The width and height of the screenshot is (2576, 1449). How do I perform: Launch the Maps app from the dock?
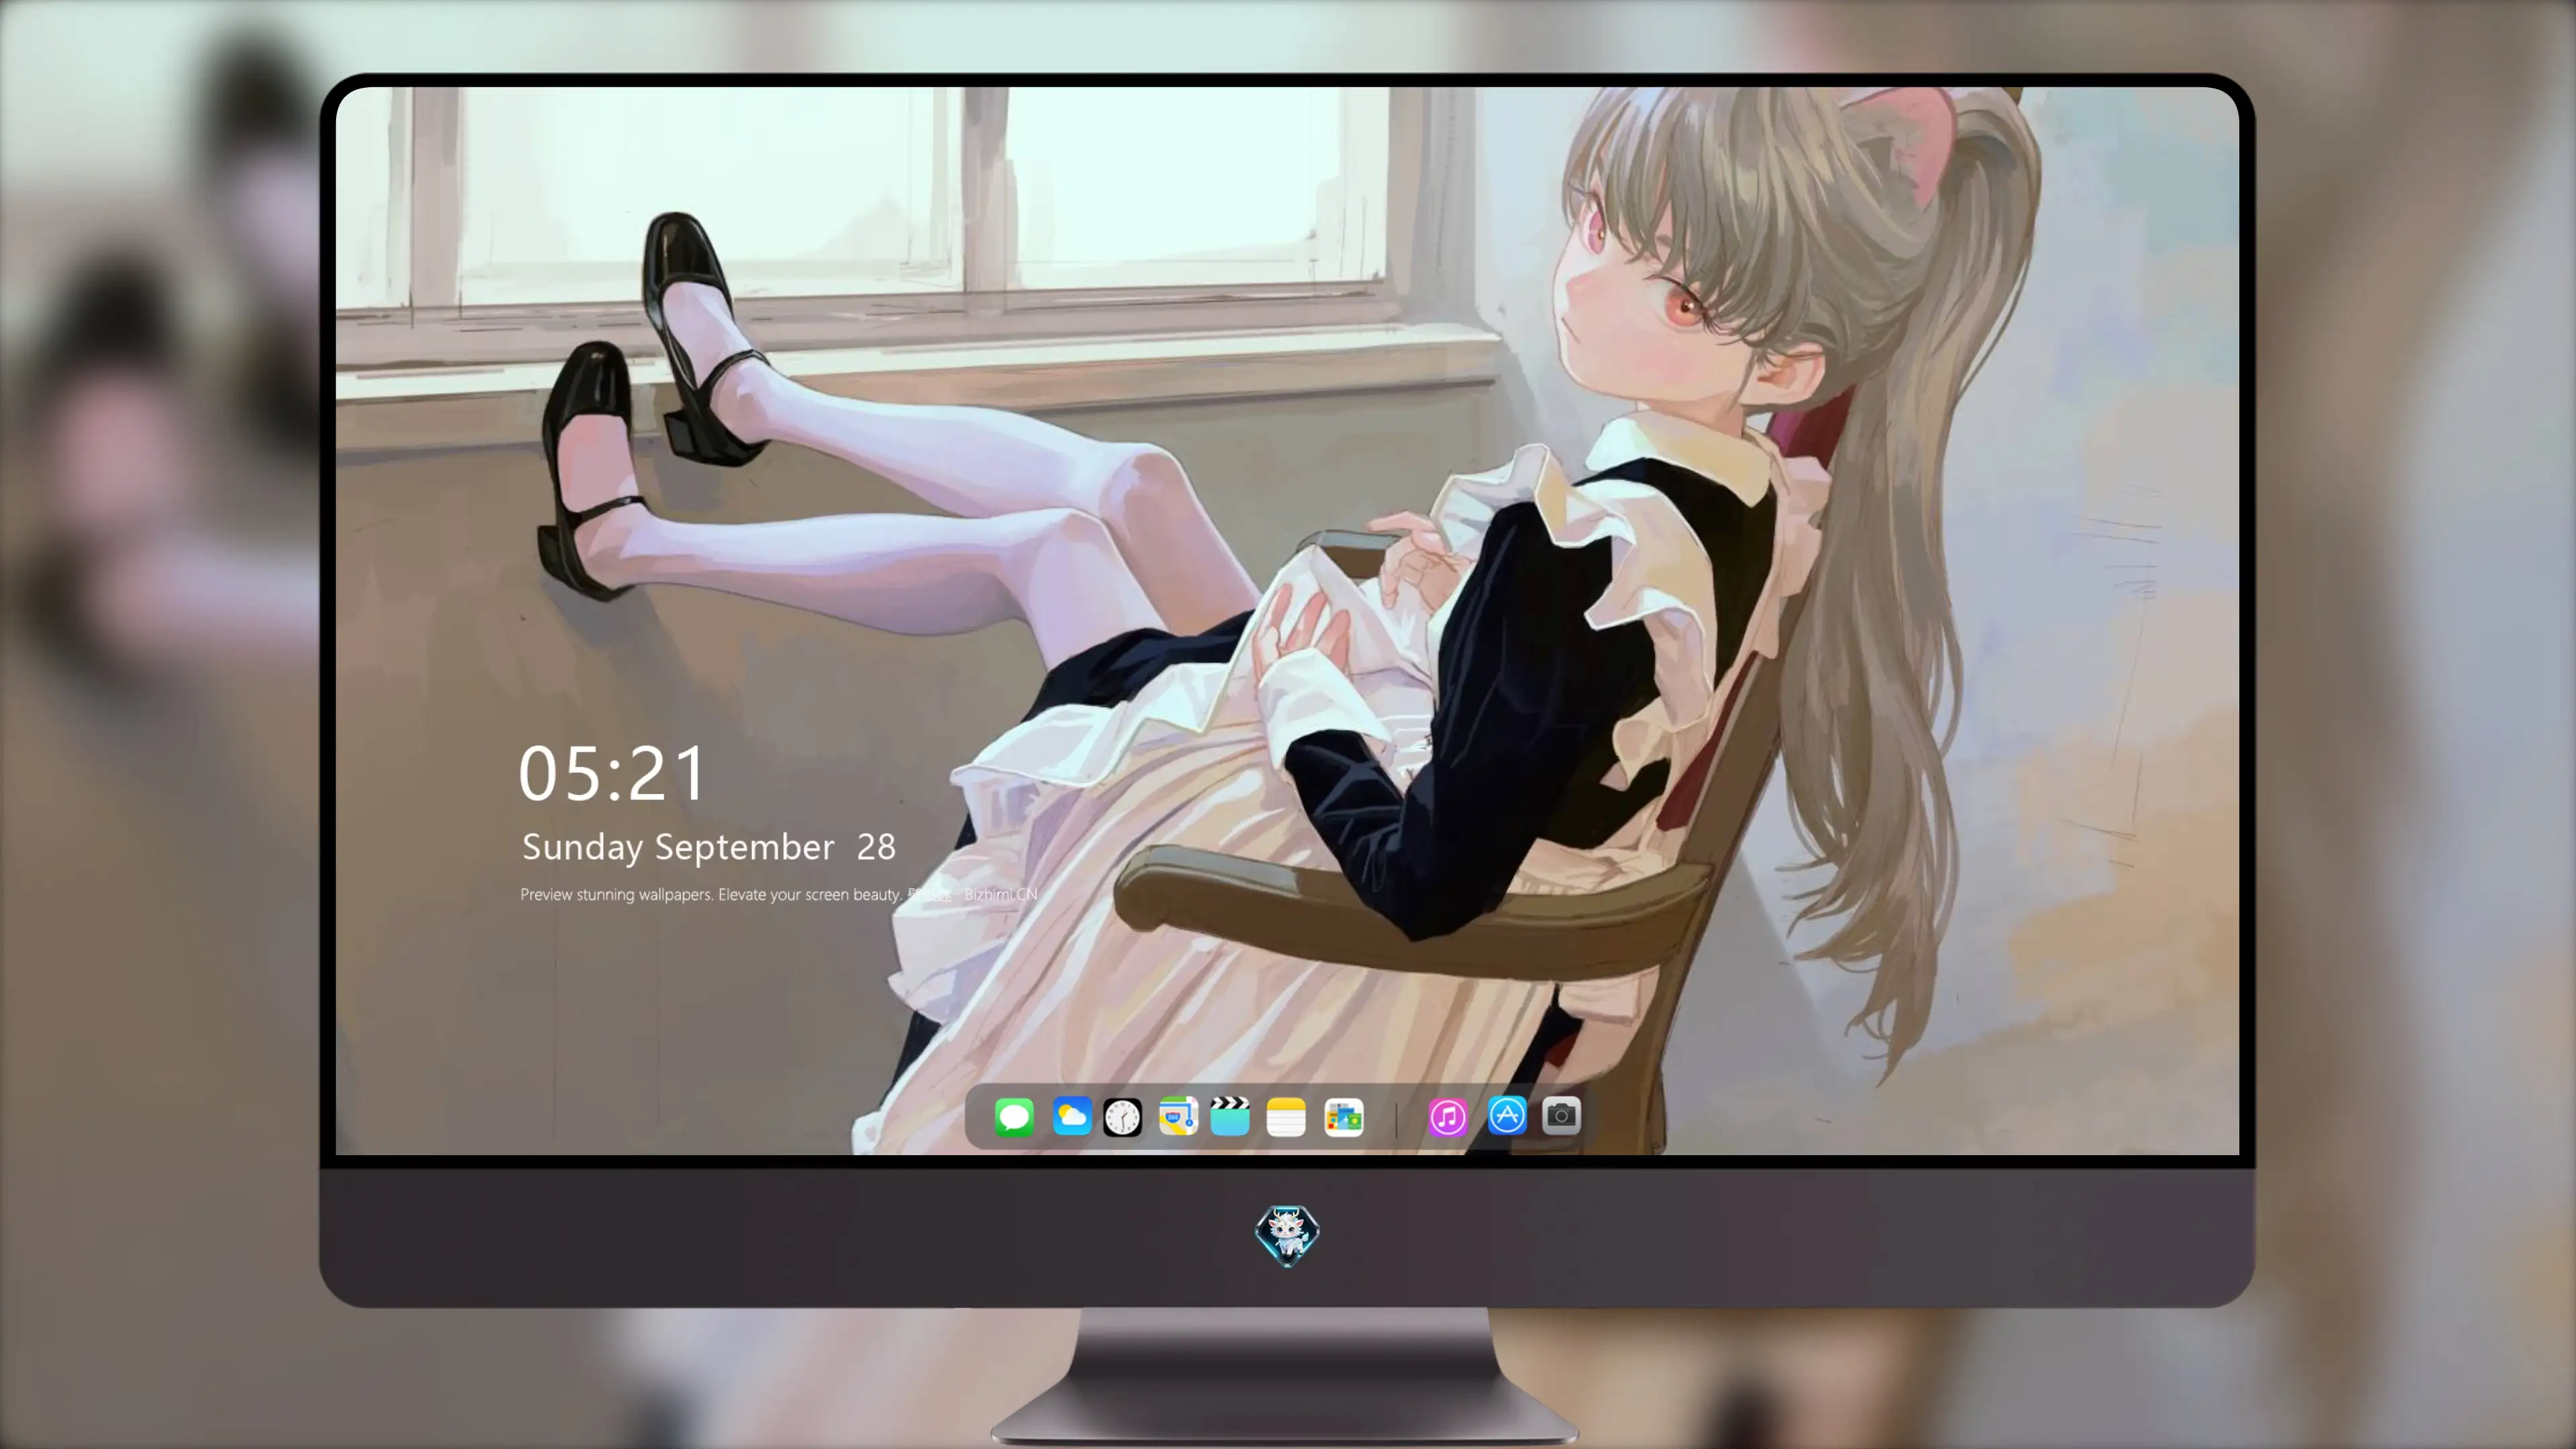[1178, 1116]
